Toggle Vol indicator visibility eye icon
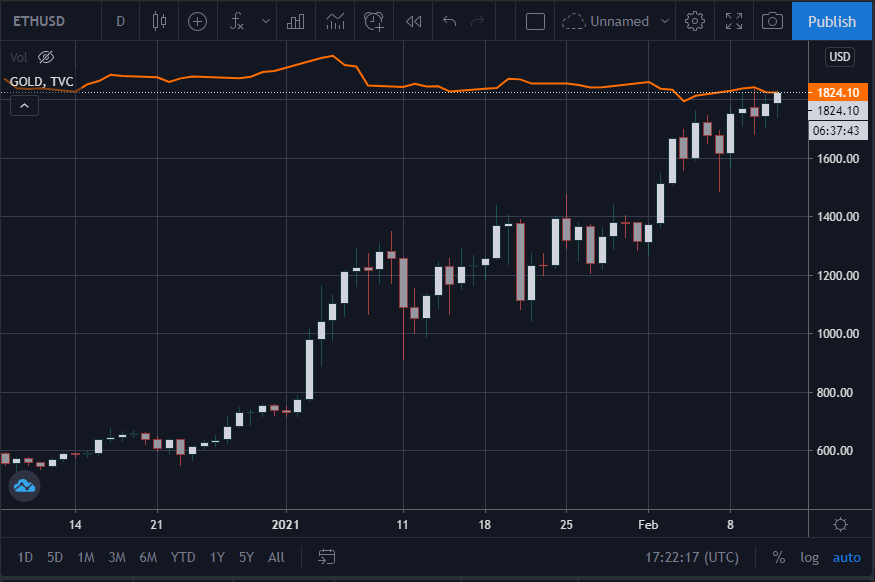Image resolution: width=875 pixels, height=582 pixels. click(46, 57)
